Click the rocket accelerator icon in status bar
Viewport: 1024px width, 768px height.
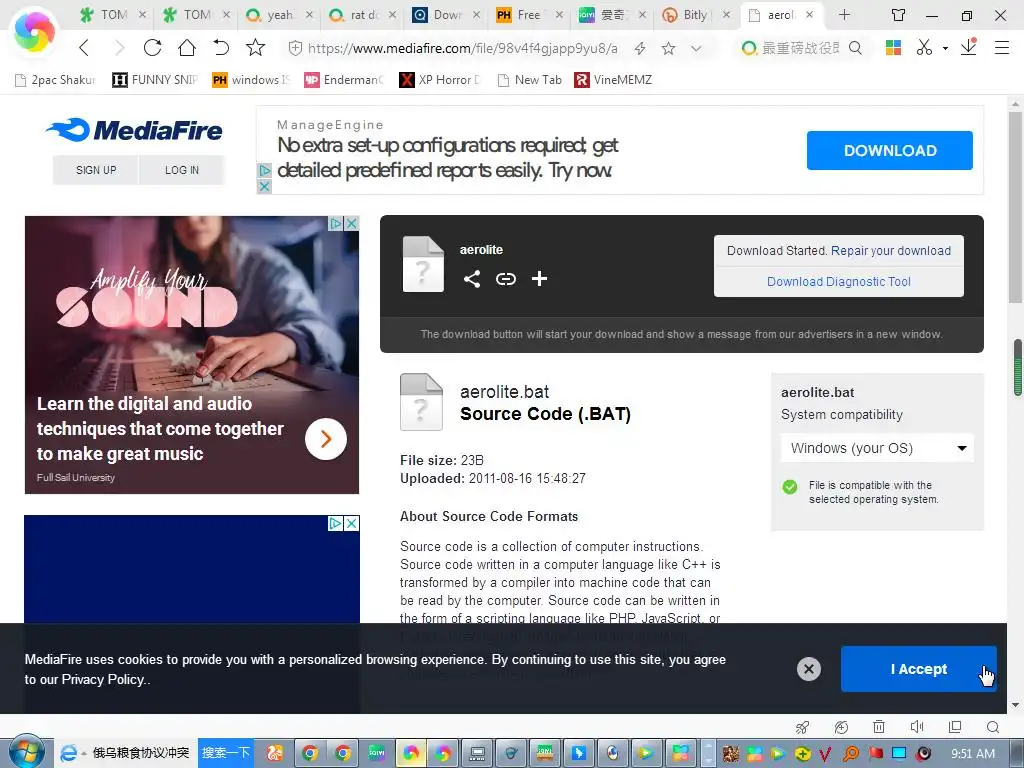coord(802,727)
